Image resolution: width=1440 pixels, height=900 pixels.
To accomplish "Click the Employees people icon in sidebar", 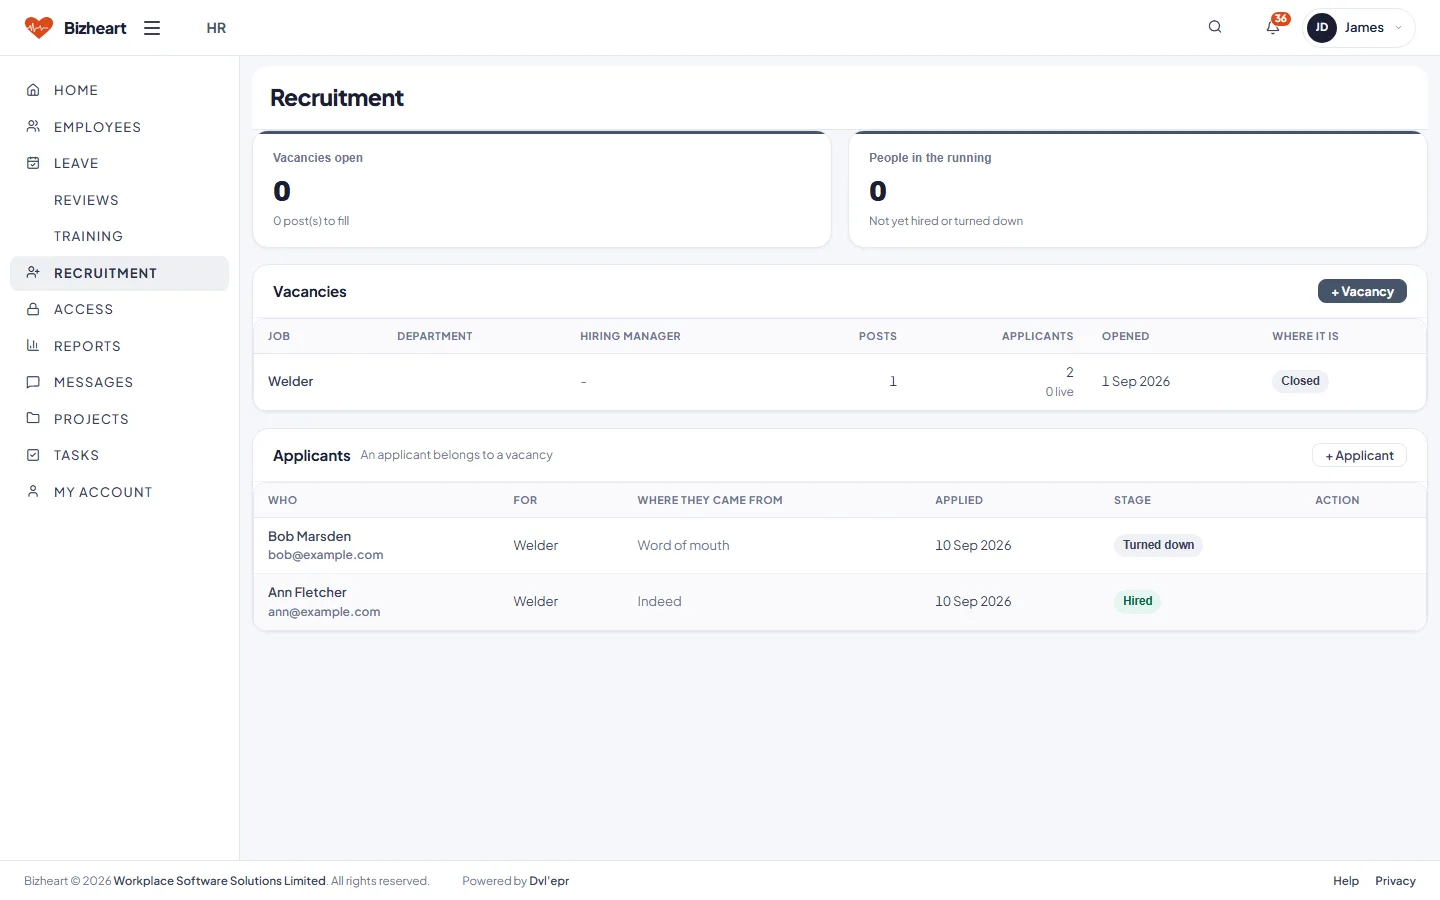I will click(x=33, y=127).
